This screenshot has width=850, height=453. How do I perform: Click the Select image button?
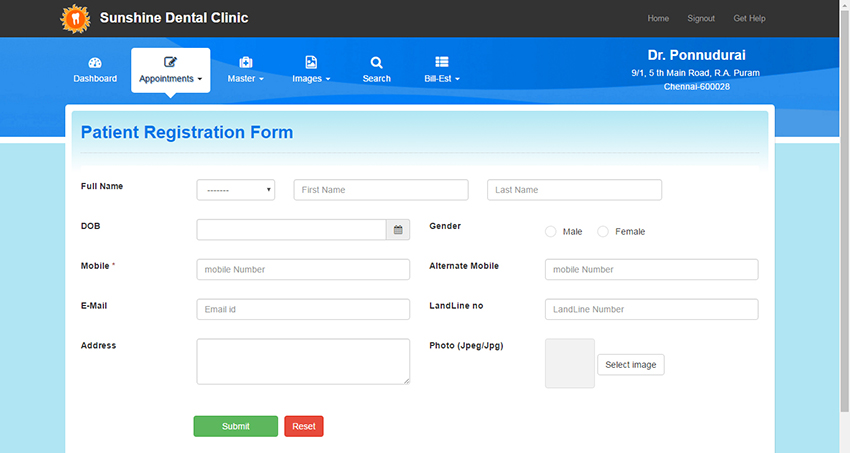(x=630, y=365)
